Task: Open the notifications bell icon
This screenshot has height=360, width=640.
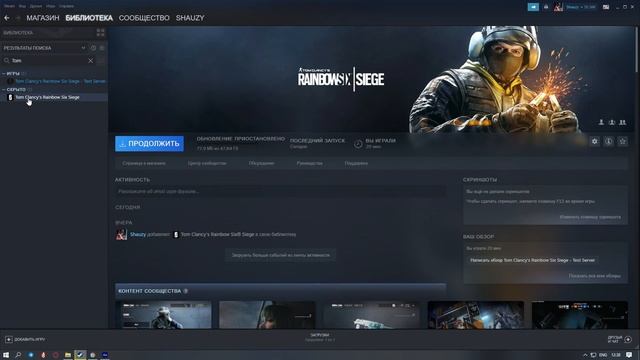Action: pyautogui.click(x=546, y=7)
